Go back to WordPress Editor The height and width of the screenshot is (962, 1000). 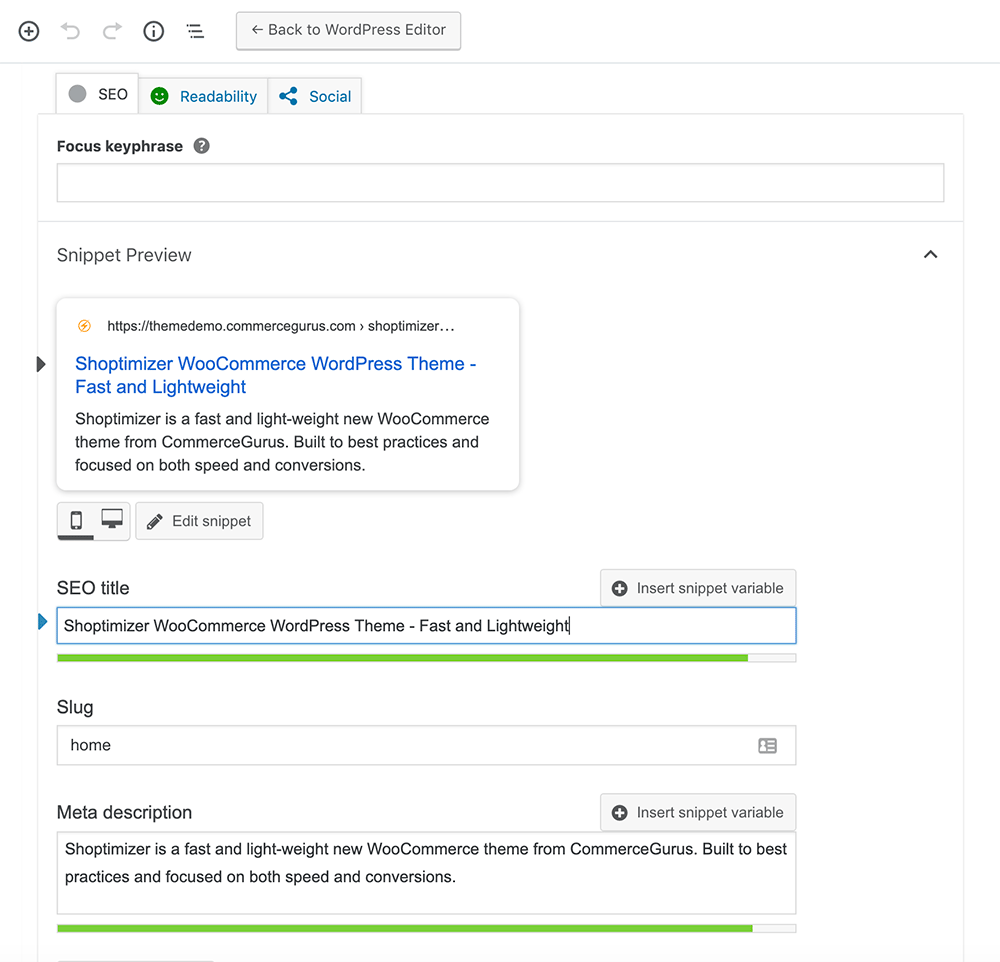point(348,30)
